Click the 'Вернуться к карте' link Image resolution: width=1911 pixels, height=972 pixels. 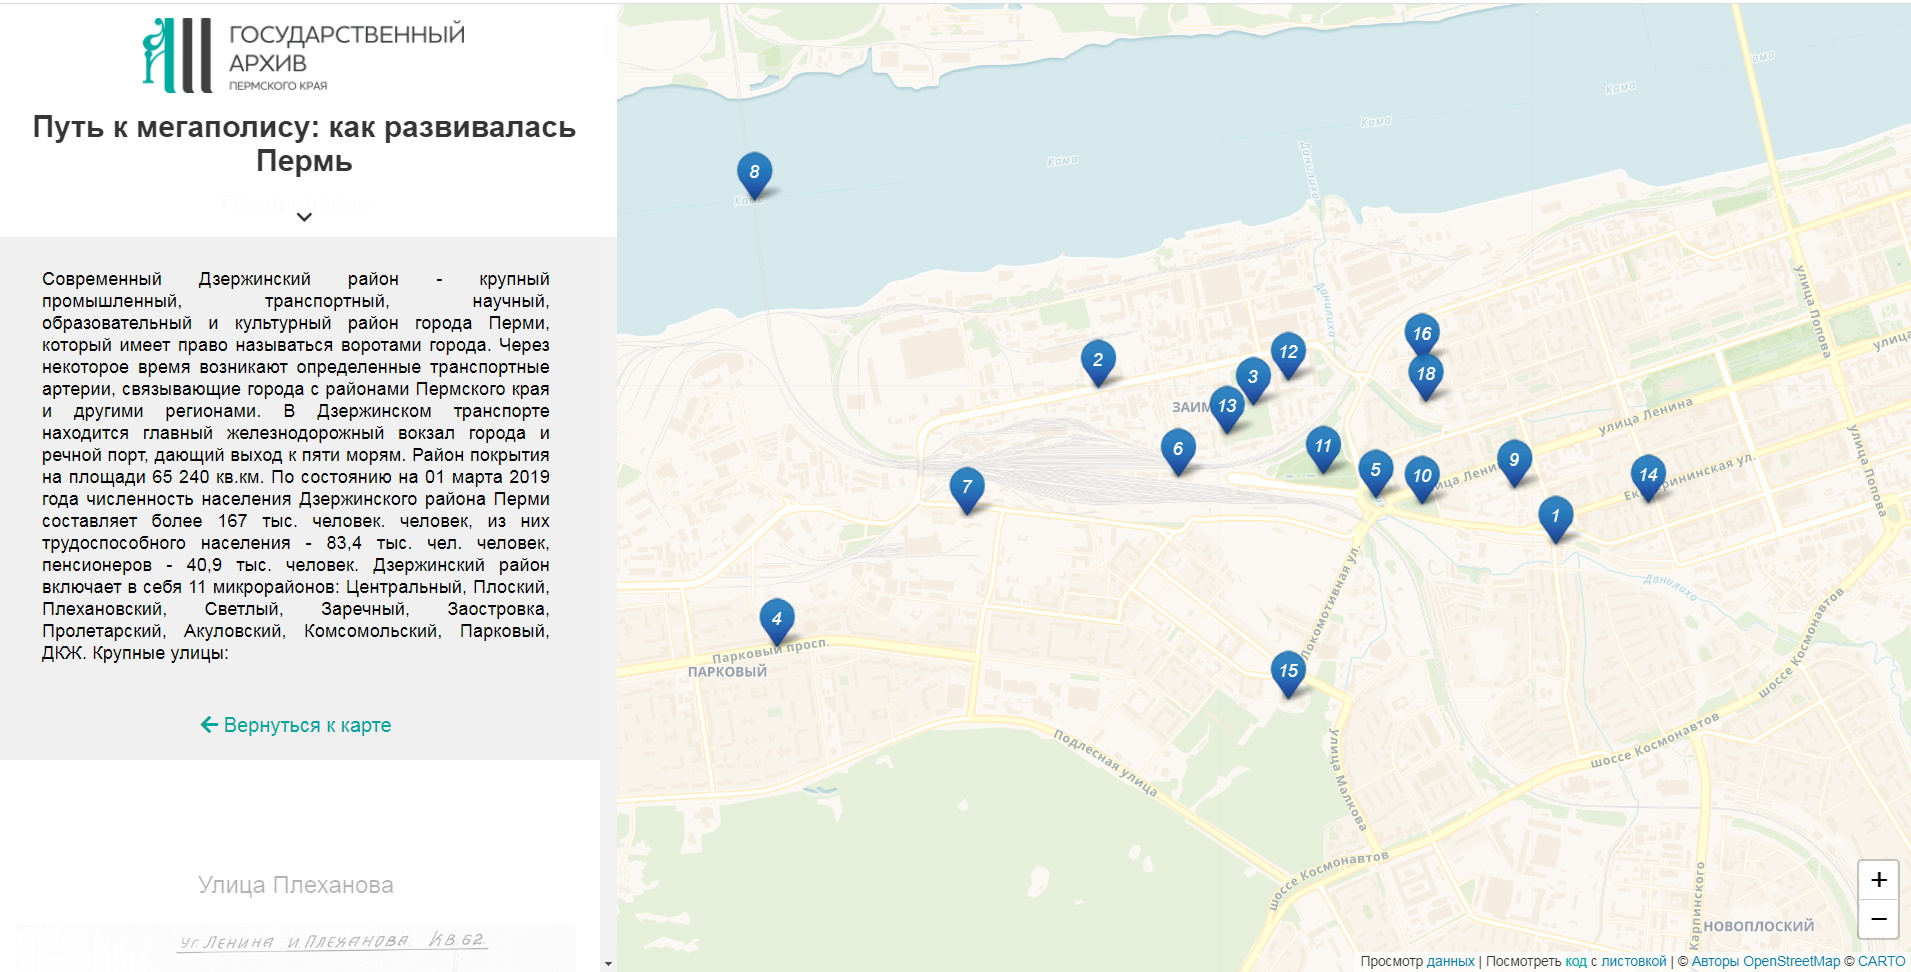[296, 725]
